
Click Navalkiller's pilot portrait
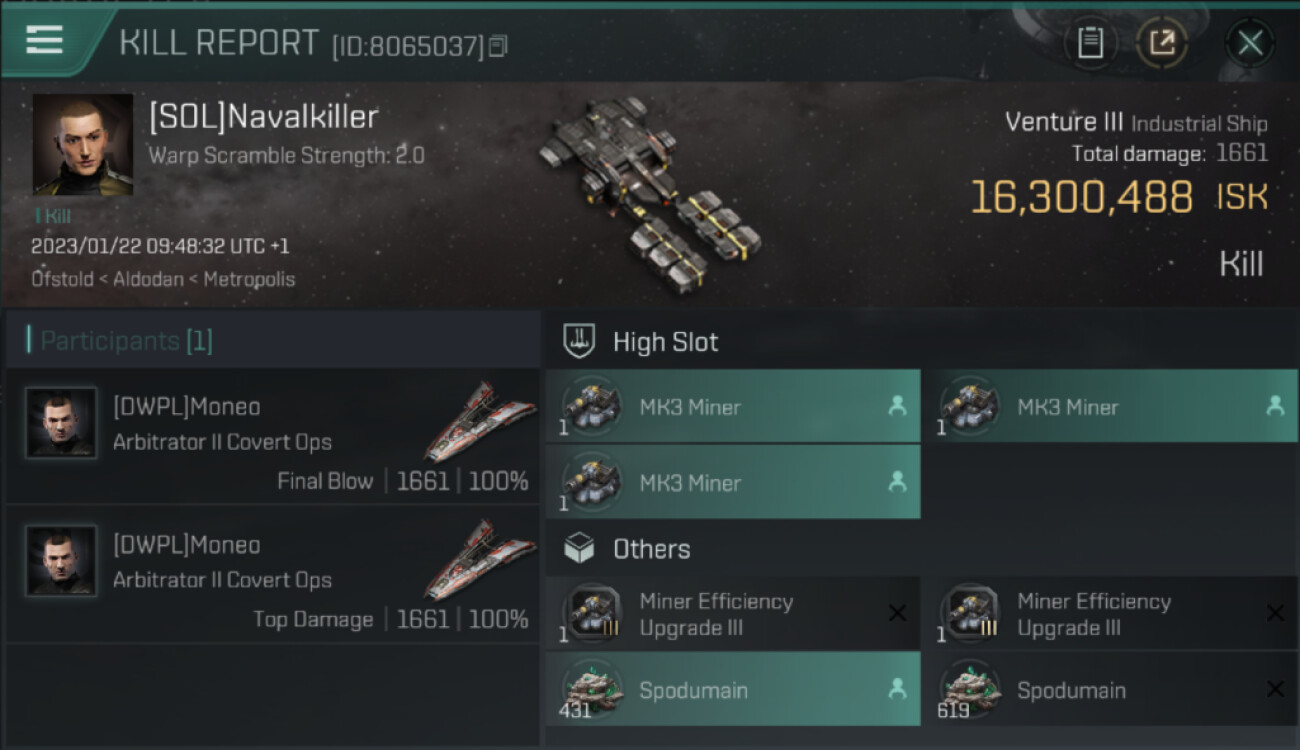(83, 144)
